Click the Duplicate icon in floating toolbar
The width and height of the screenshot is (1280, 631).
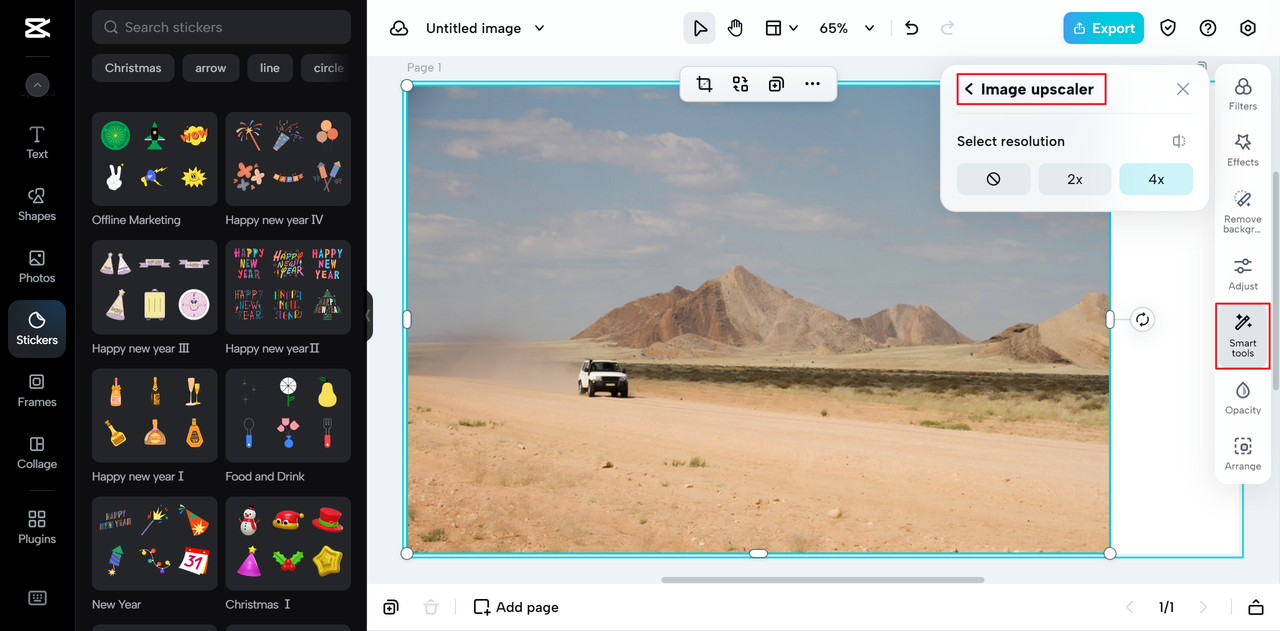[x=776, y=84]
